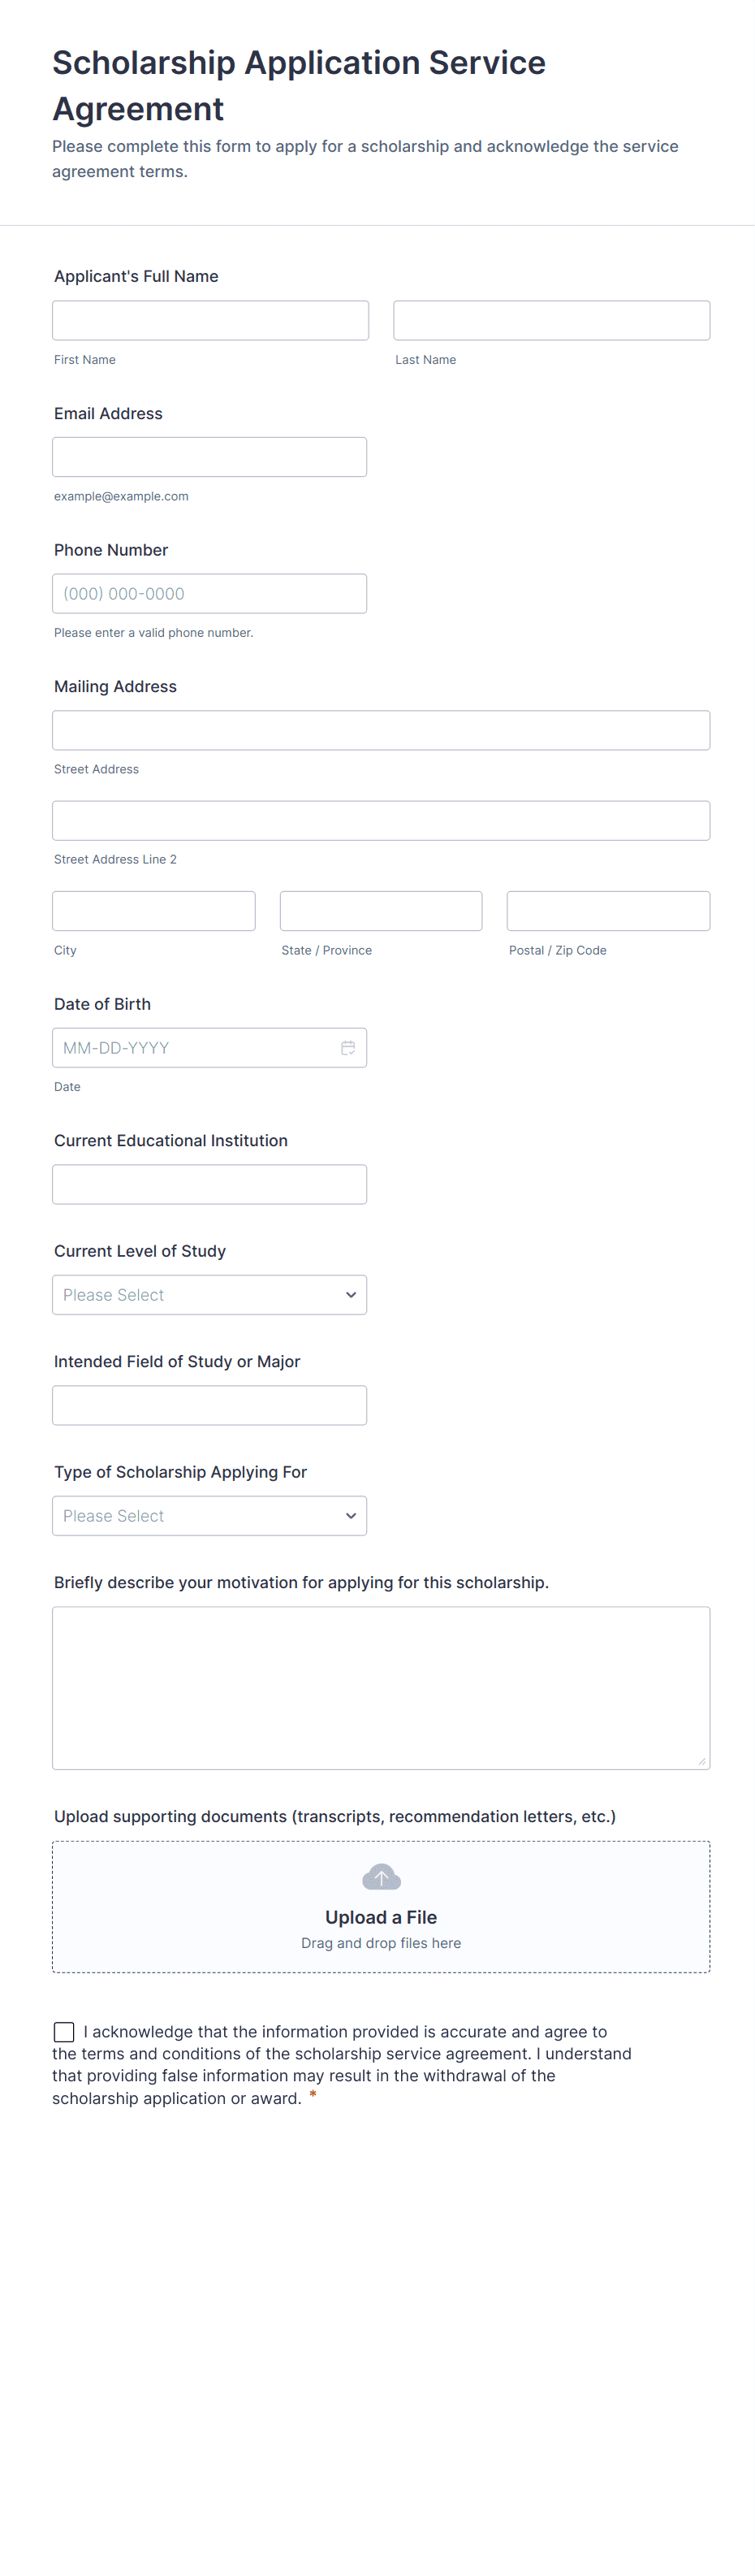Focus the Postal / Zip Code field

point(608,911)
